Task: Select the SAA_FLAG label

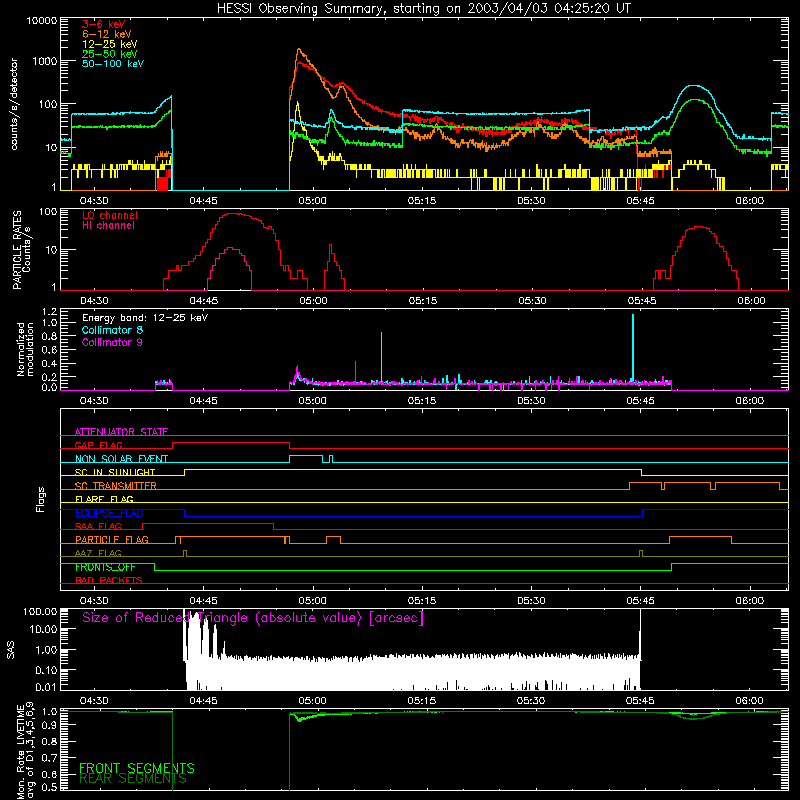Action: [x=98, y=527]
